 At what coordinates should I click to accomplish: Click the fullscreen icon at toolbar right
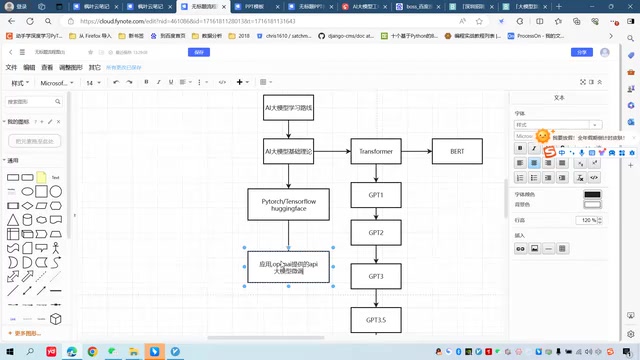[x=583, y=82]
